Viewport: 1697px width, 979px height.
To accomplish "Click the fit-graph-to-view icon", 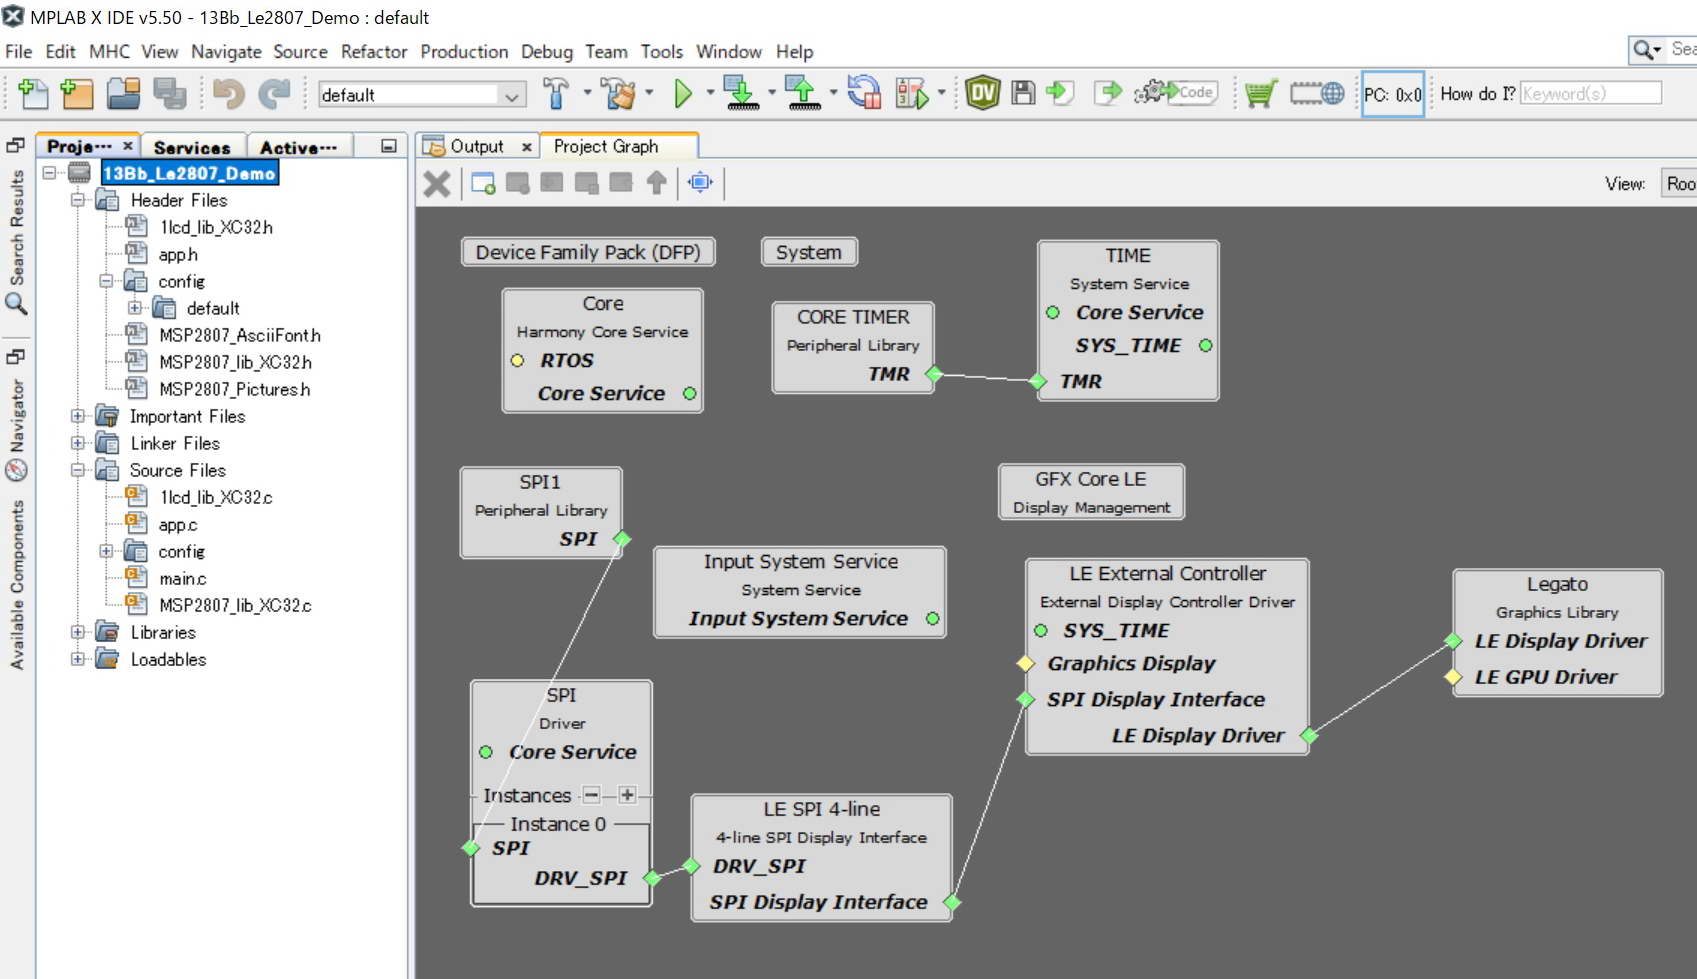I will click(700, 183).
